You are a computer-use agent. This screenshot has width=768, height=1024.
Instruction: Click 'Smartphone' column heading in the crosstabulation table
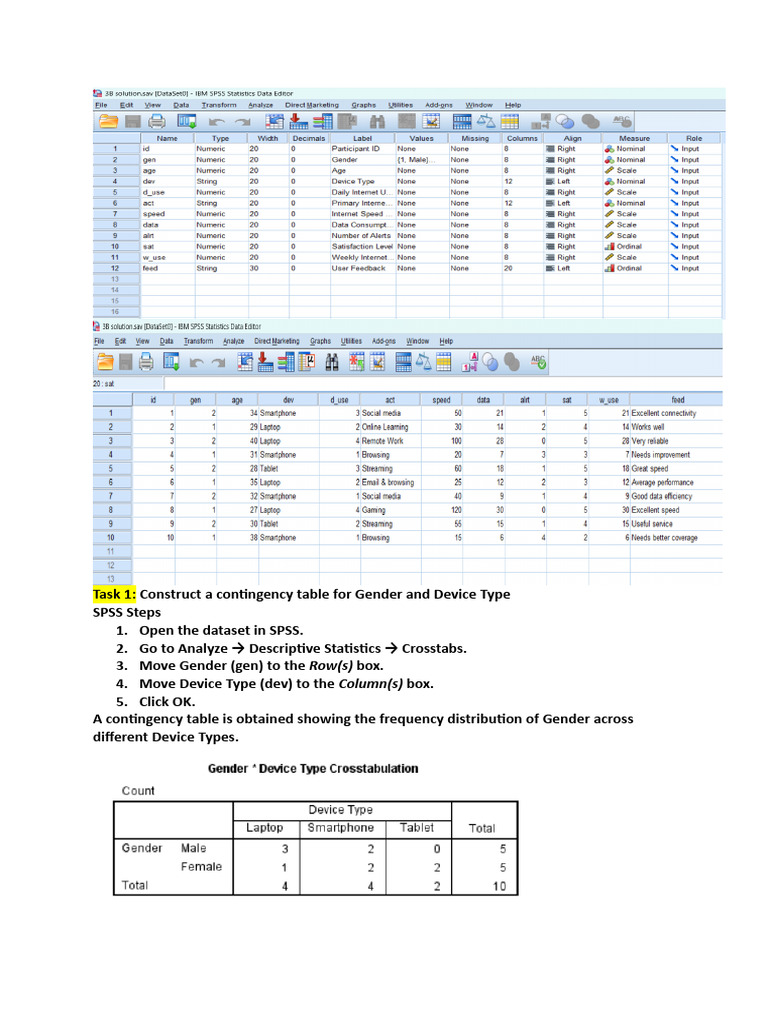pyautogui.click(x=341, y=827)
